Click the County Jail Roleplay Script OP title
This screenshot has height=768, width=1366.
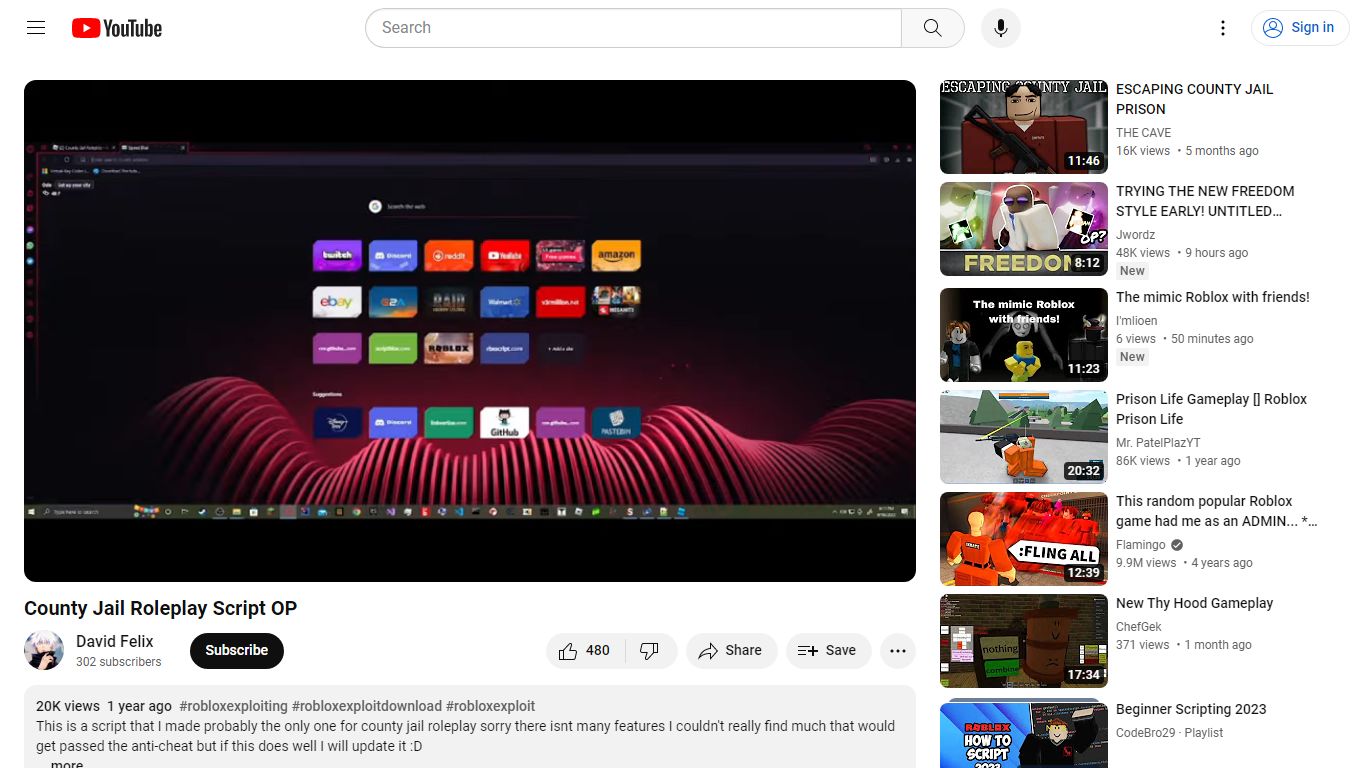160,608
